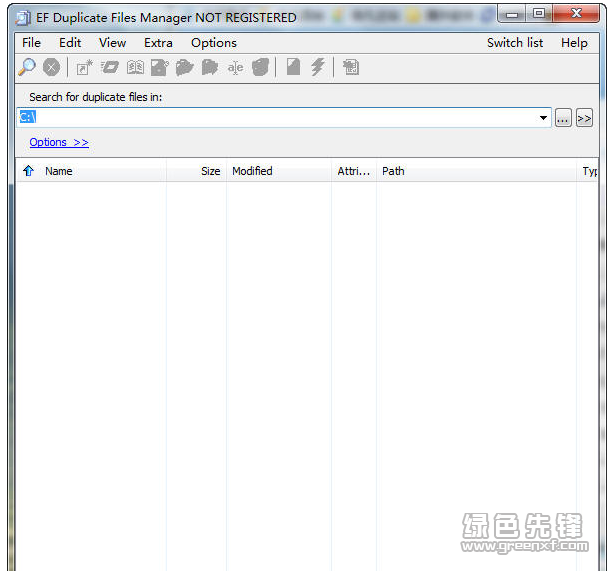Click the lightning bolt toolbar icon
Viewport: 610px width, 571px height.
point(318,67)
